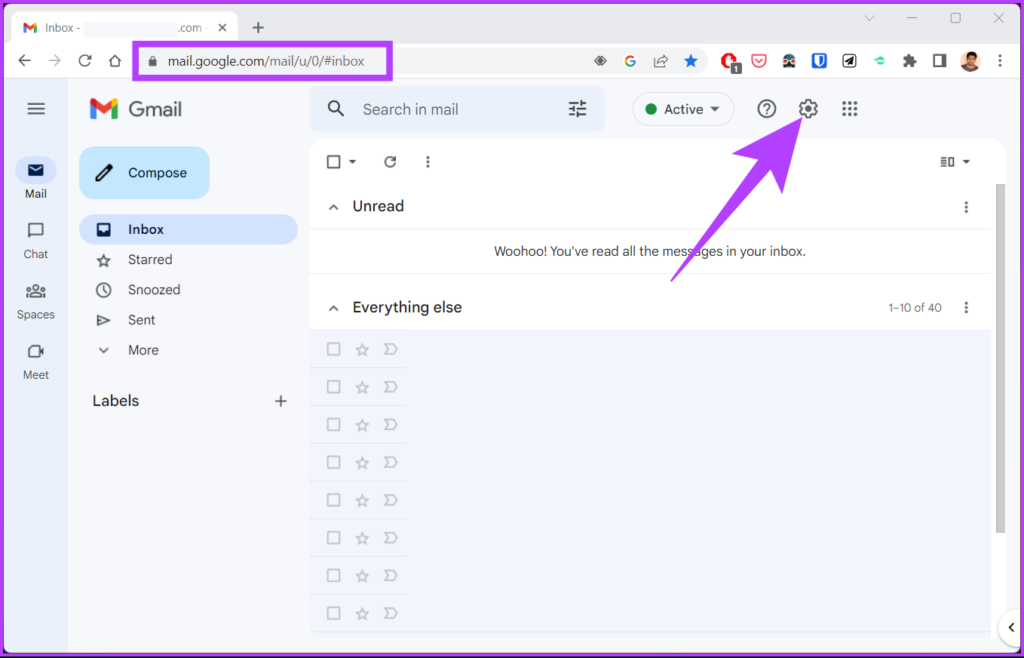Collapse the Everything else section
The image size is (1024, 658).
[333, 307]
